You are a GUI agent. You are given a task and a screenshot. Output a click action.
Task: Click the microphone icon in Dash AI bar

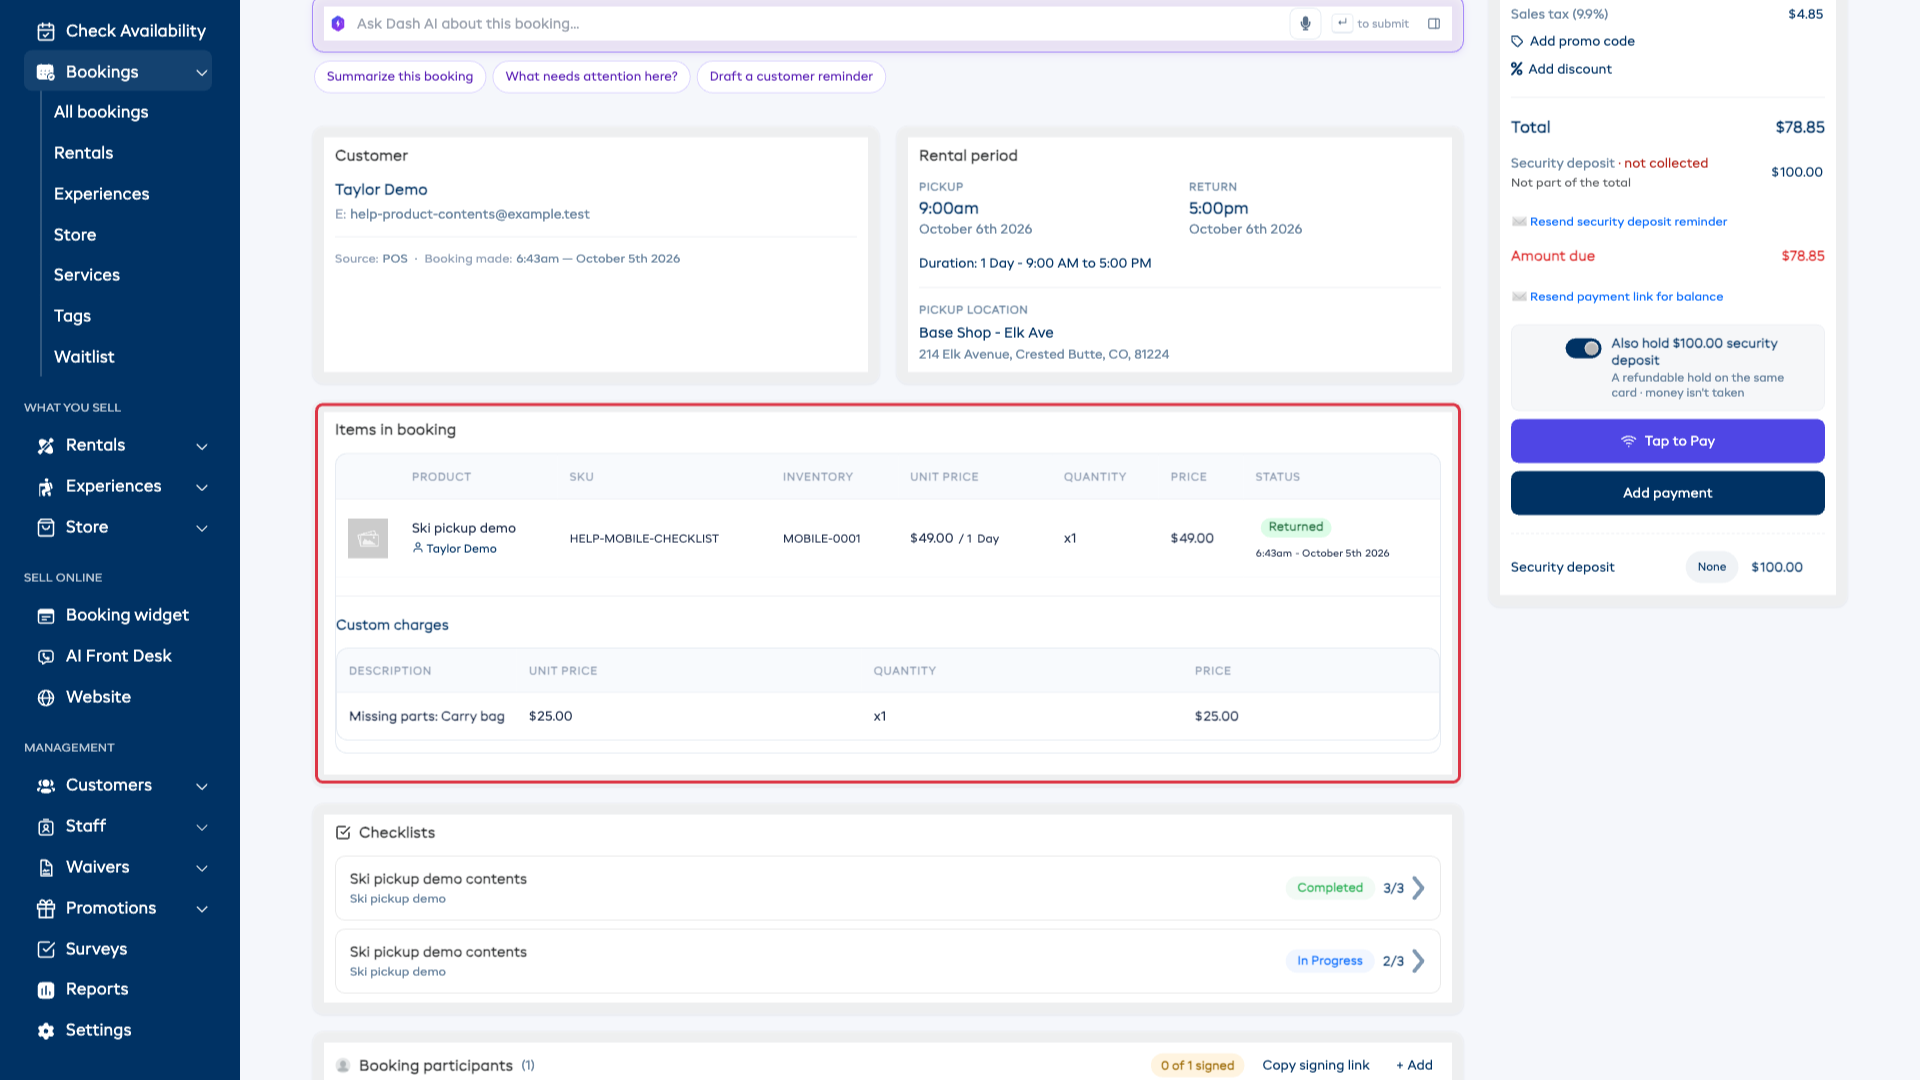pos(1305,23)
